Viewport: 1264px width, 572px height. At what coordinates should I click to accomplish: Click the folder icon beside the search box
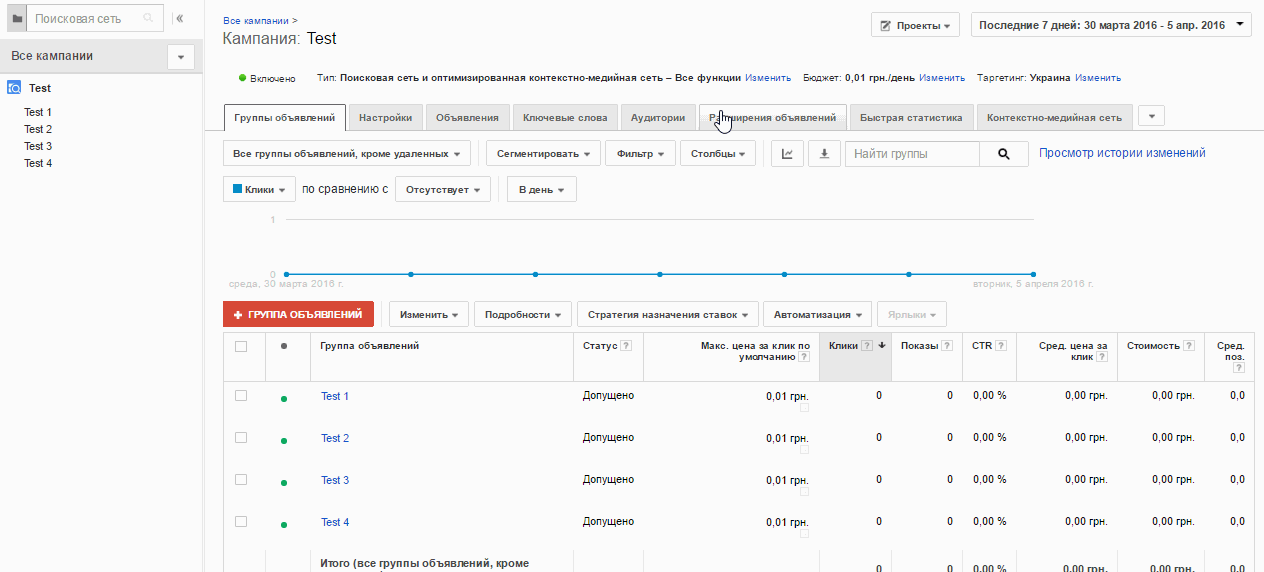point(17,18)
